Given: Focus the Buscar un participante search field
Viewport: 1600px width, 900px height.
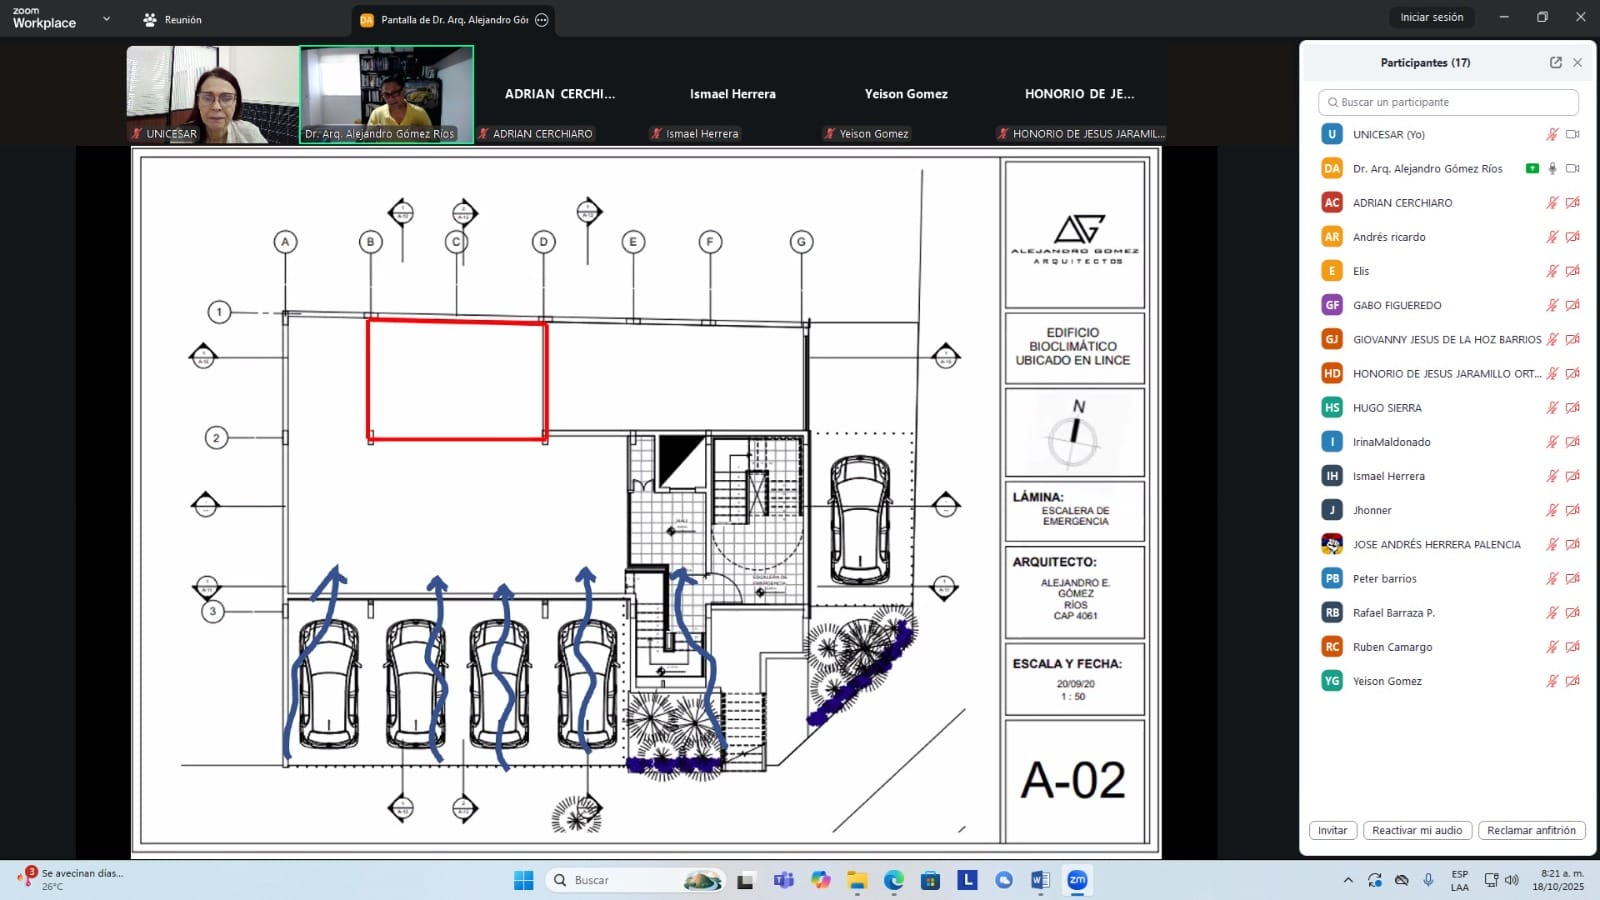Looking at the screenshot, I should 1450,102.
